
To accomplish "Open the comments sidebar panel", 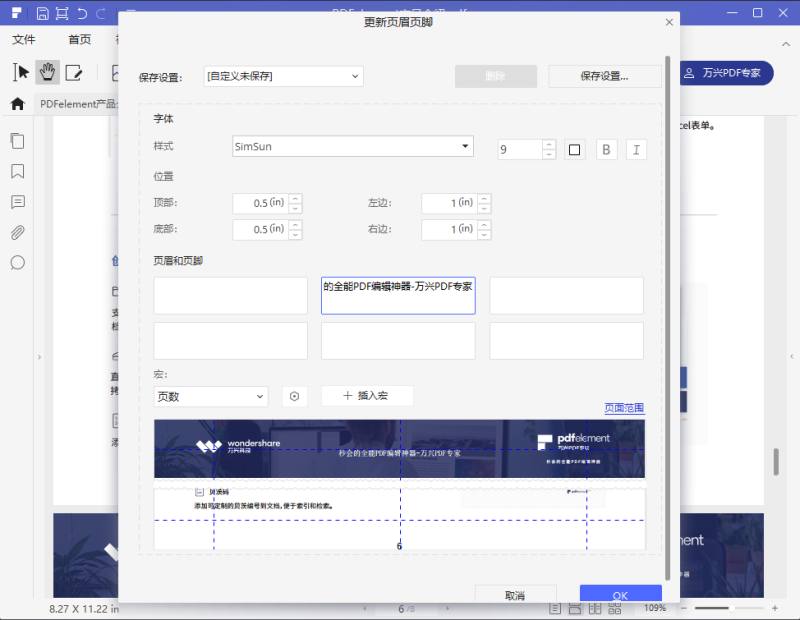I will point(17,202).
